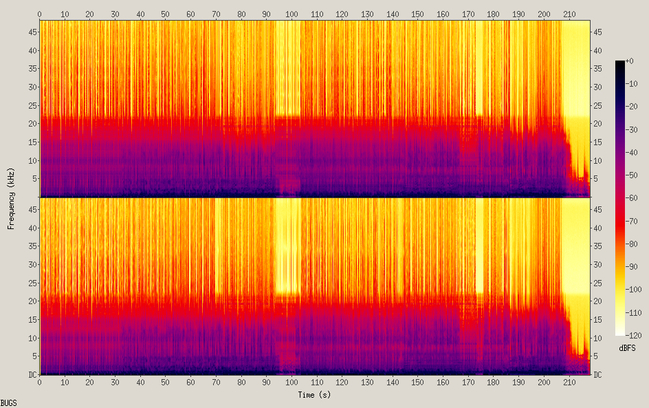
Task: Click the 210 tick on top time axis
Action: coord(569,14)
